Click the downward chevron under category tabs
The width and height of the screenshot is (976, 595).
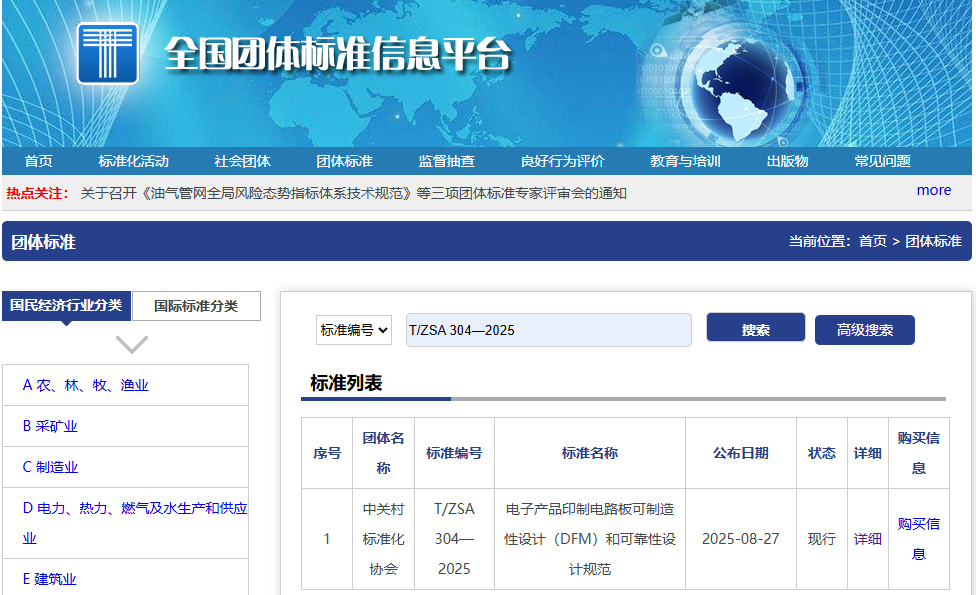(x=132, y=345)
